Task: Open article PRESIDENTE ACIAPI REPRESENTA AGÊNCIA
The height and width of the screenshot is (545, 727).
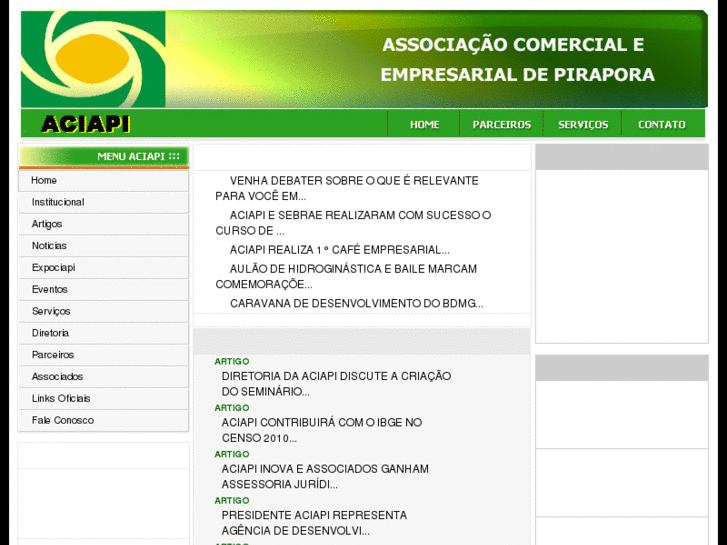Action: (314, 523)
